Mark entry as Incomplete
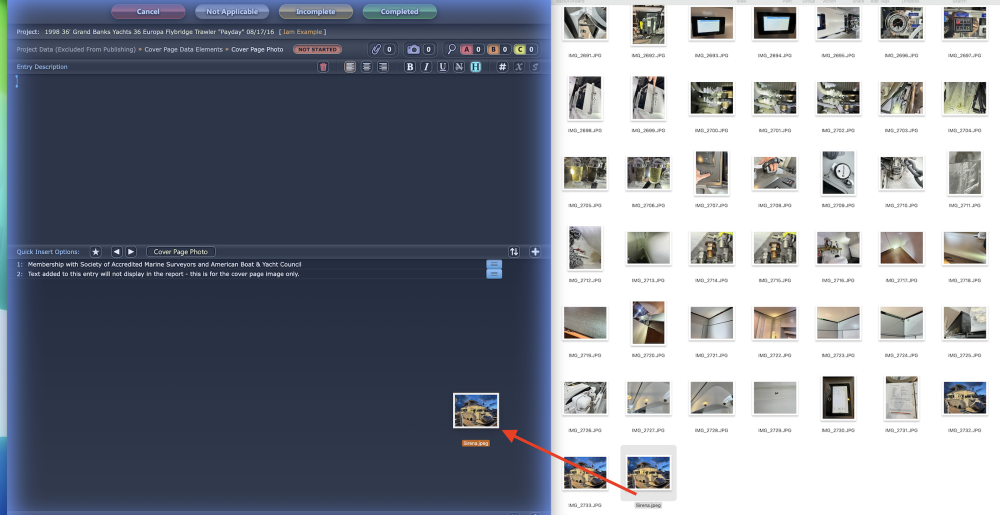The height and width of the screenshot is (515, 1000). coord(316,11)
